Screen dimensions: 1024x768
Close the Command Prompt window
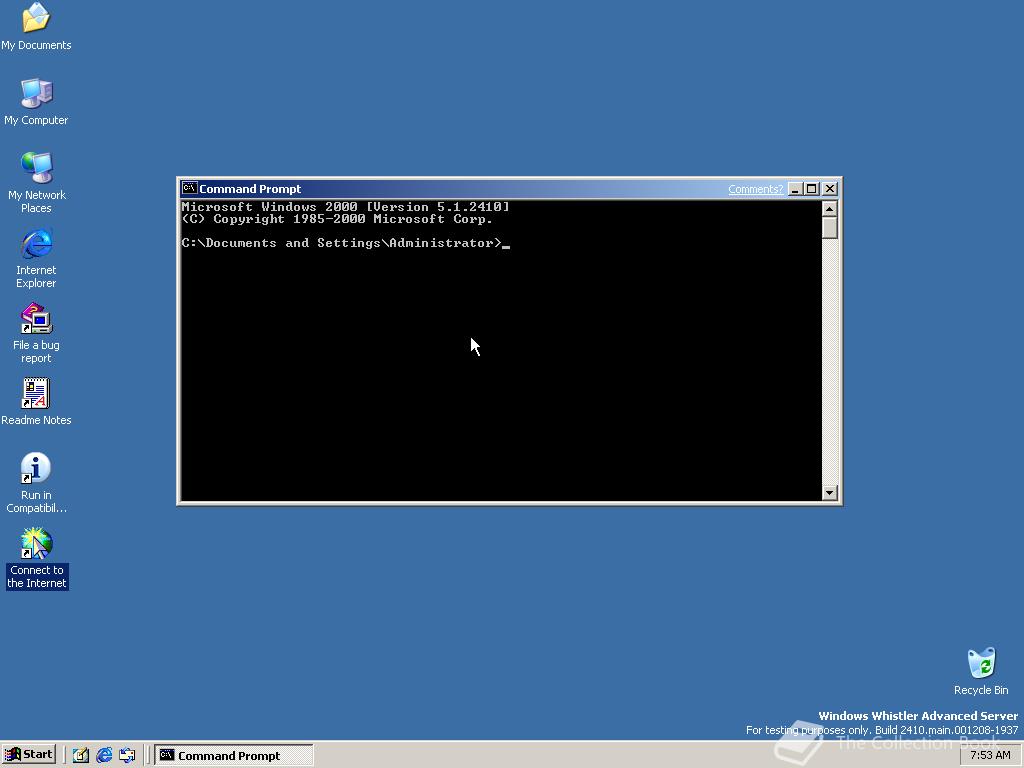tap(829, 189)
